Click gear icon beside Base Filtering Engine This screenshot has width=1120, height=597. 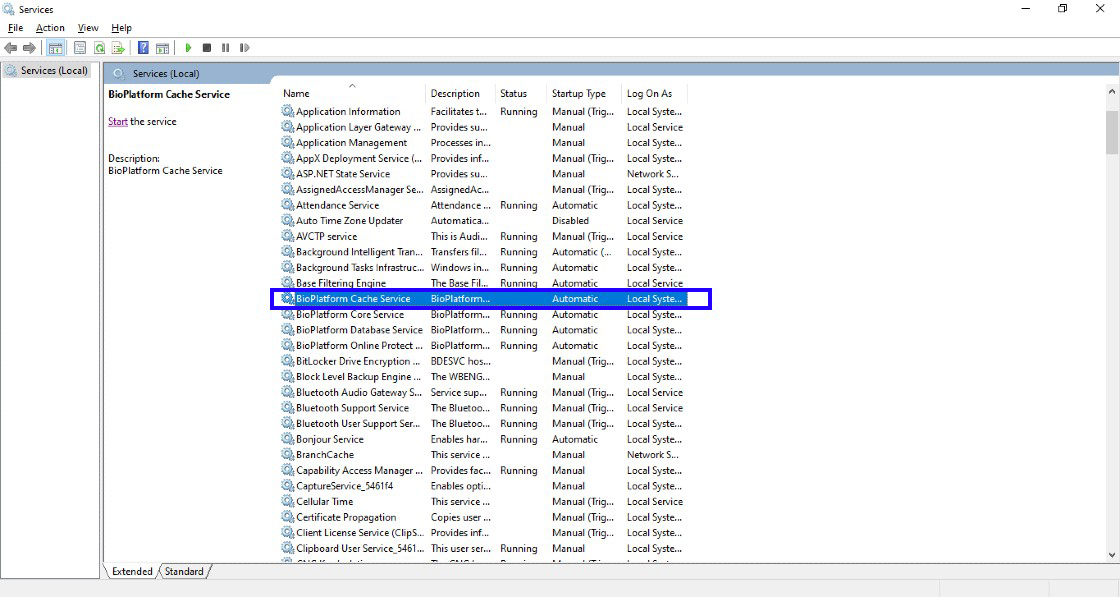287,283
